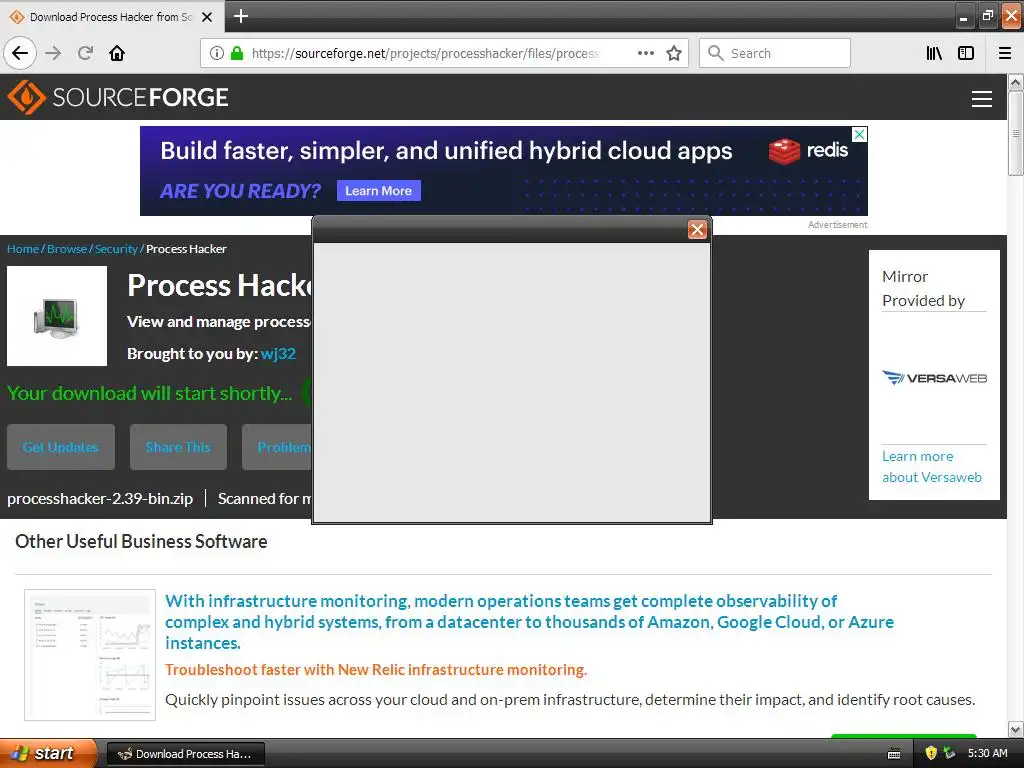
Task: Open the redis banner advertisement
Action: pos(504,170)
